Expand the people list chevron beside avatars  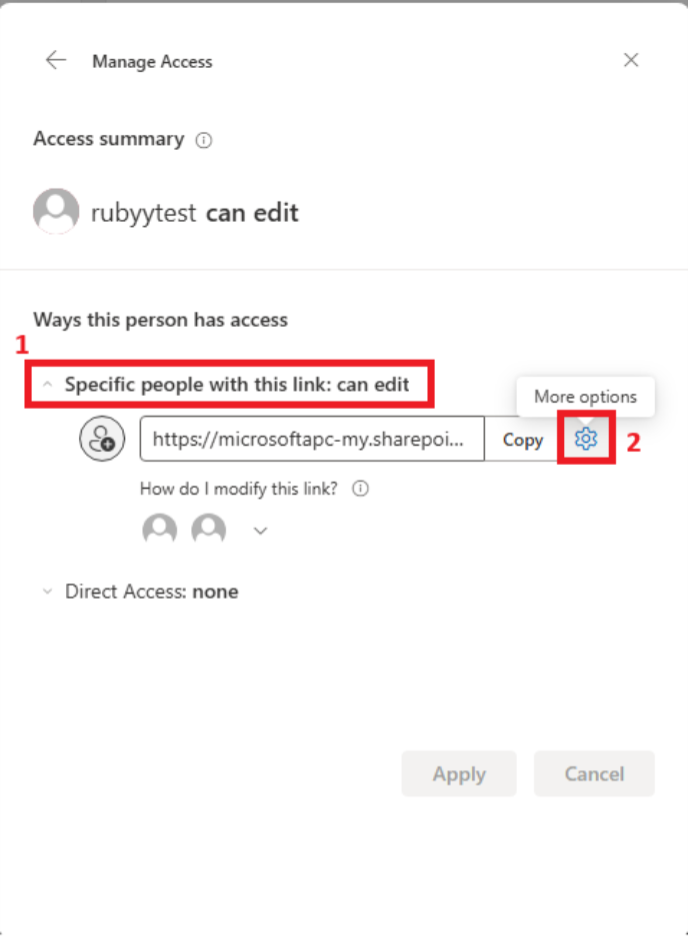pos(260,531)
